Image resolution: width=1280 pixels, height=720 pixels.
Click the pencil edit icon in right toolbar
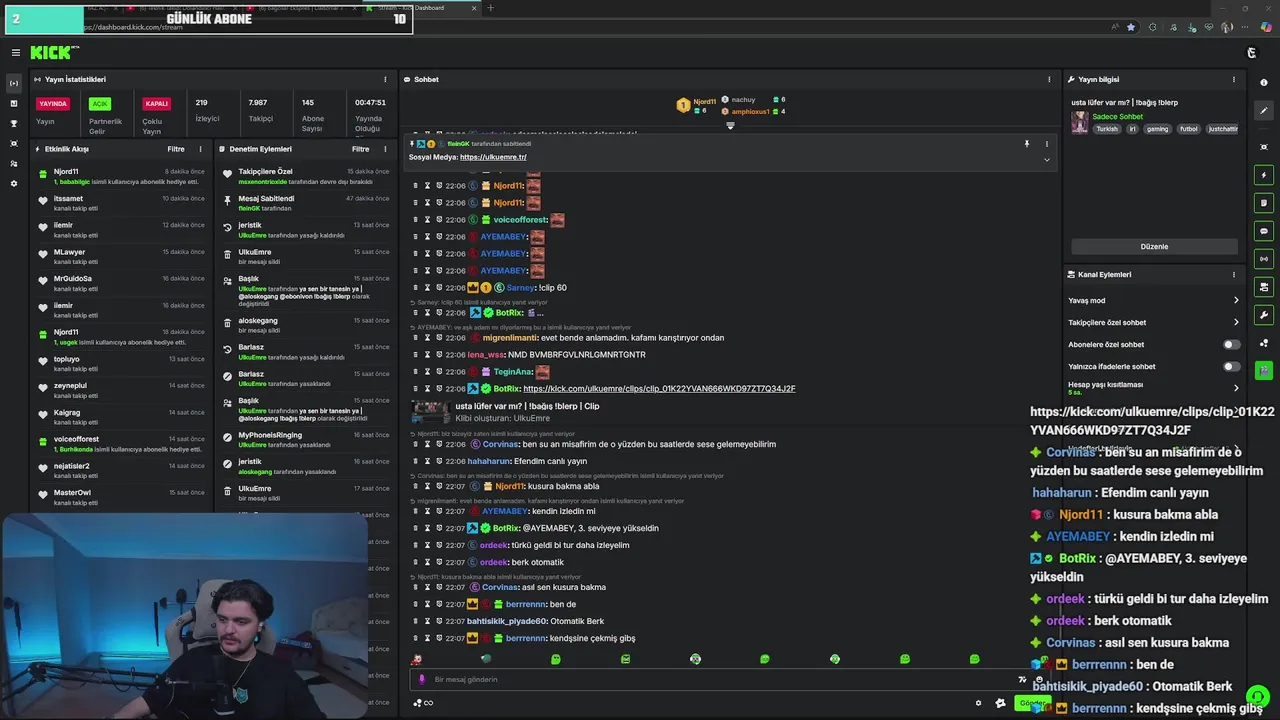pyautogui.click(x=1264, y=111)
